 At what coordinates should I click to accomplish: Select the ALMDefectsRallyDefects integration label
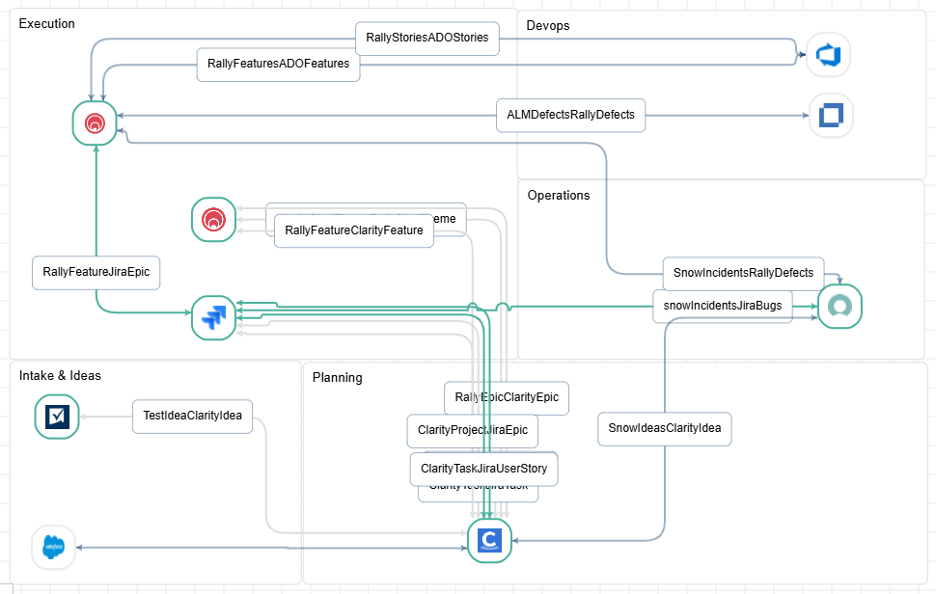[x=570, y=115]
